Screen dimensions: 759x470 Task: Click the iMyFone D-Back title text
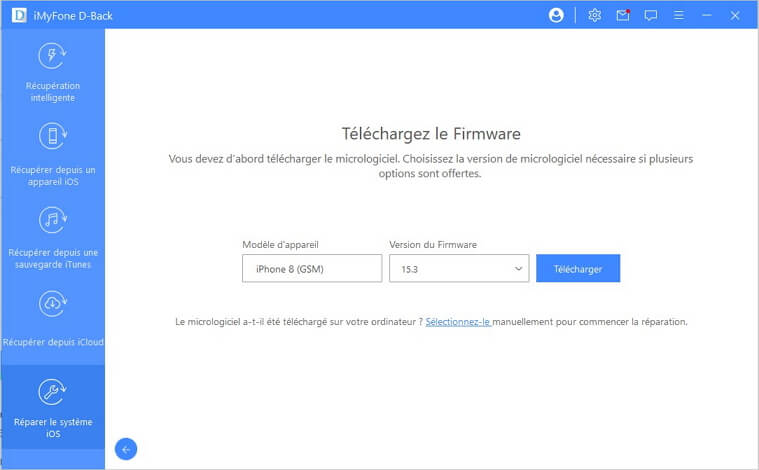point(73,16)
